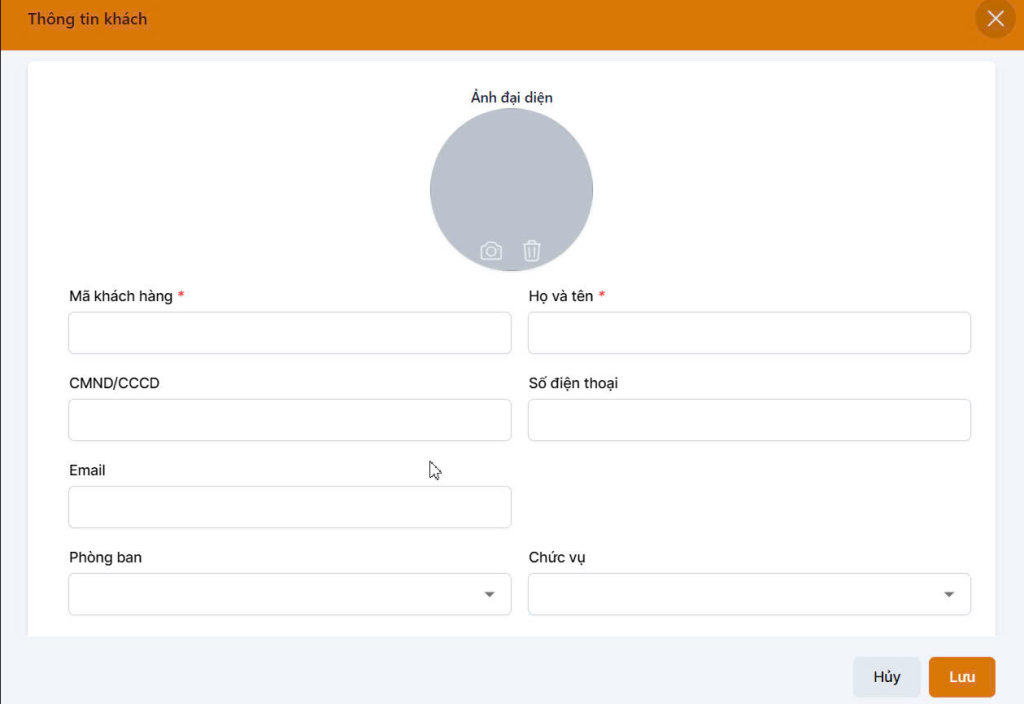Click the Số điện thoại label

click(x=573, y=383)
